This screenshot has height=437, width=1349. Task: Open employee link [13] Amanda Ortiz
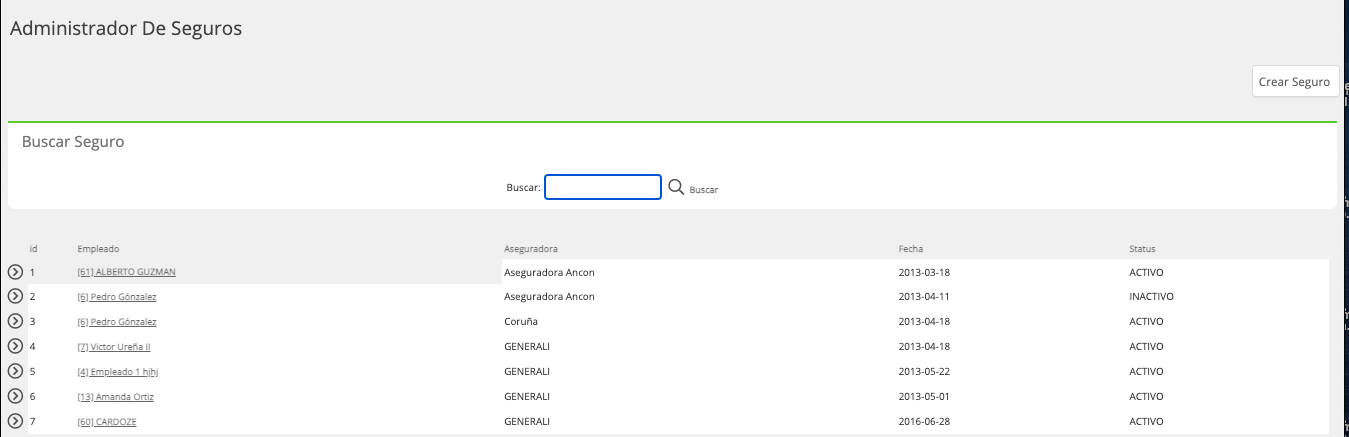click(115, 397)
